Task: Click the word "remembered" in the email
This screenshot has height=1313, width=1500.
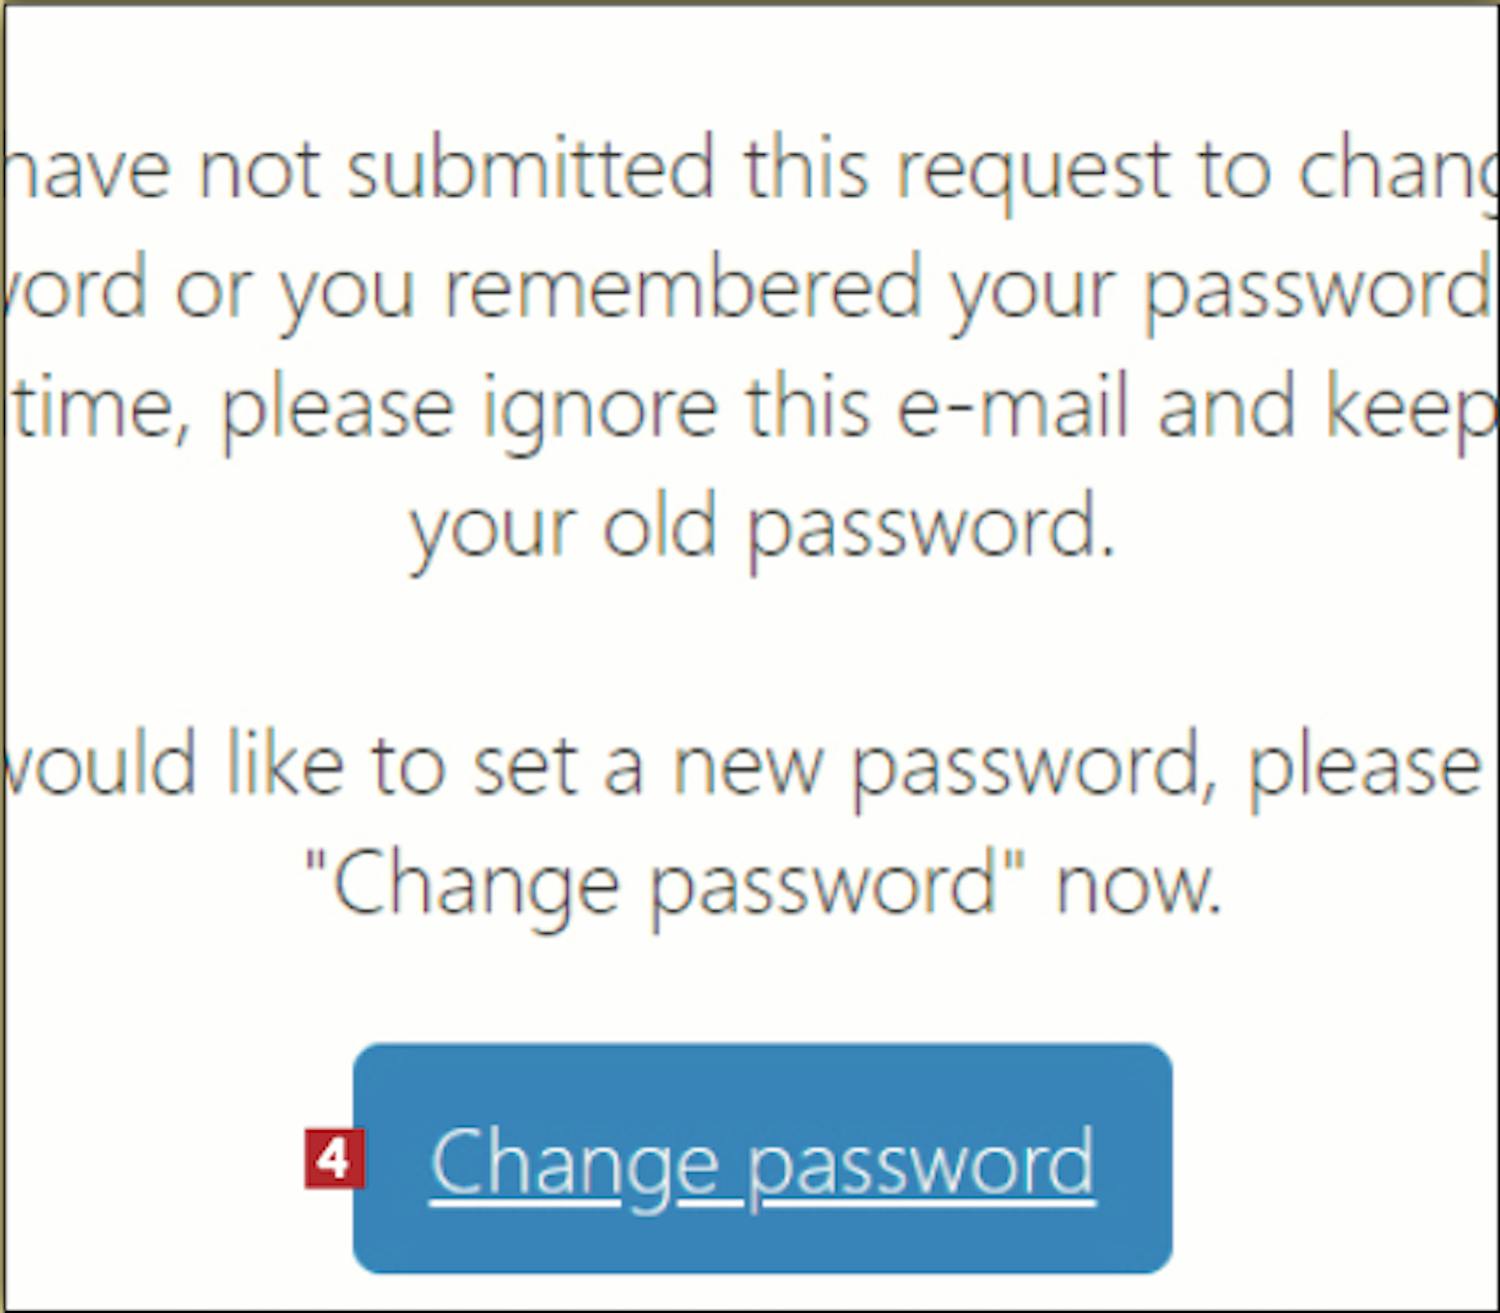Action: pyautogui.click(x=682, y=288)
